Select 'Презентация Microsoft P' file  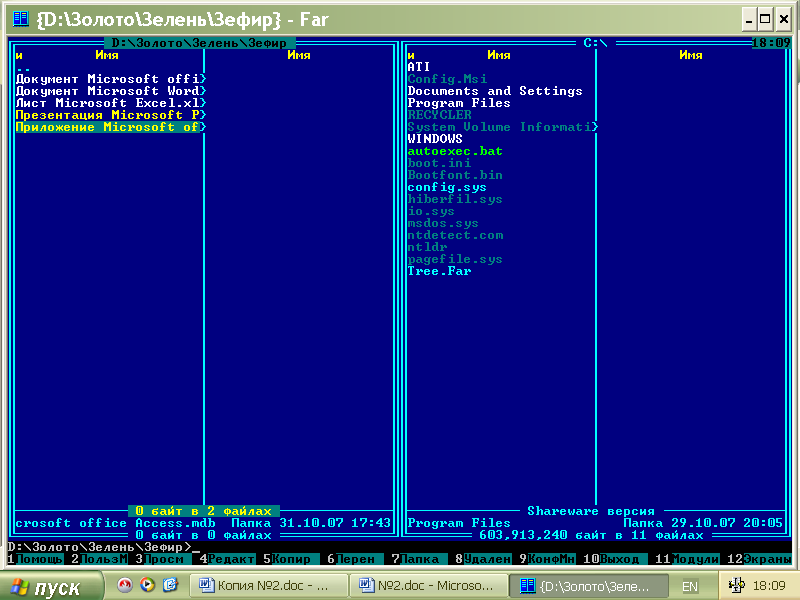110,115
